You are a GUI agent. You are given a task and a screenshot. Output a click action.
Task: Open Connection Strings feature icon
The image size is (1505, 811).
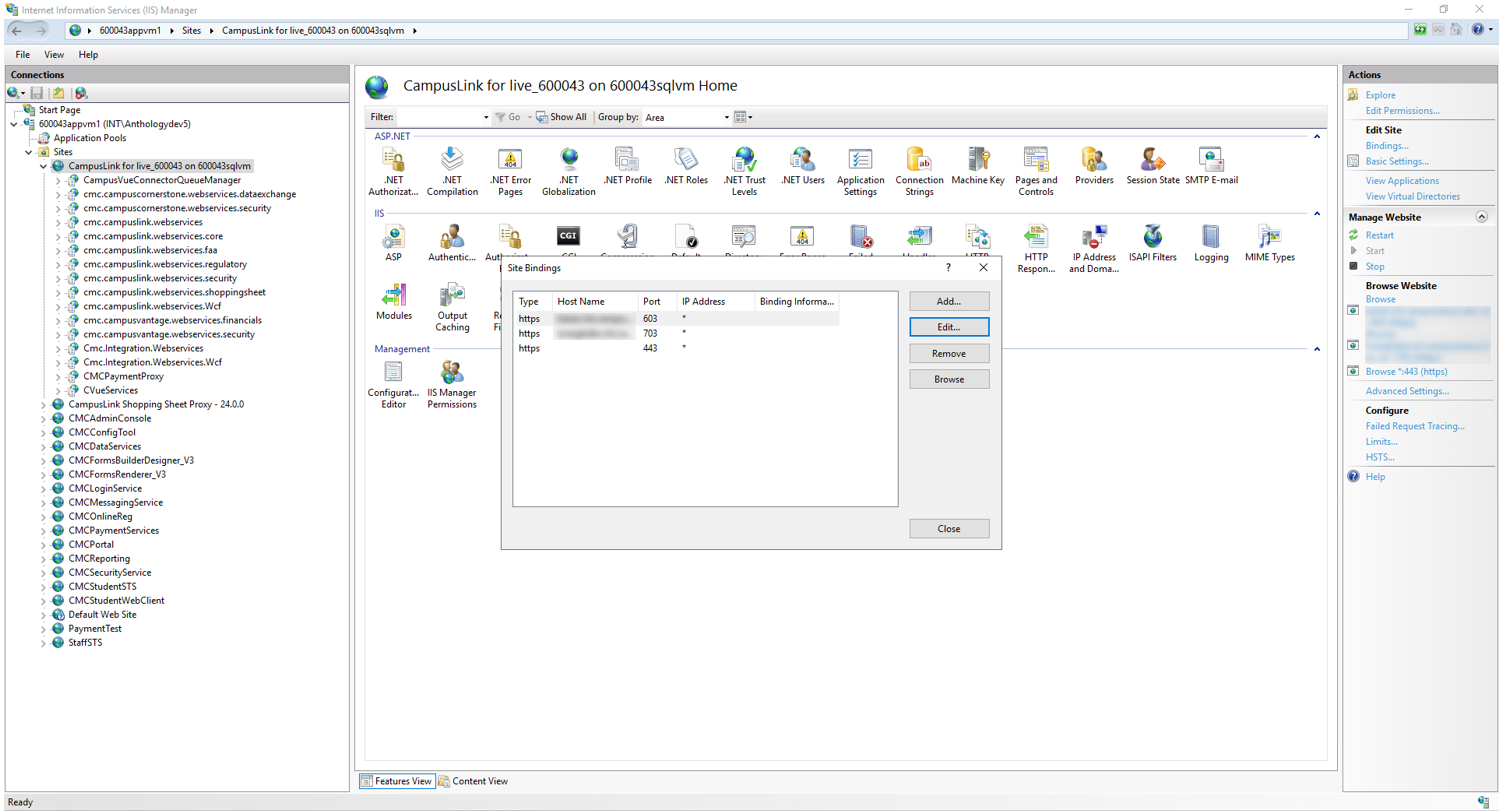[x=919, y=171]
